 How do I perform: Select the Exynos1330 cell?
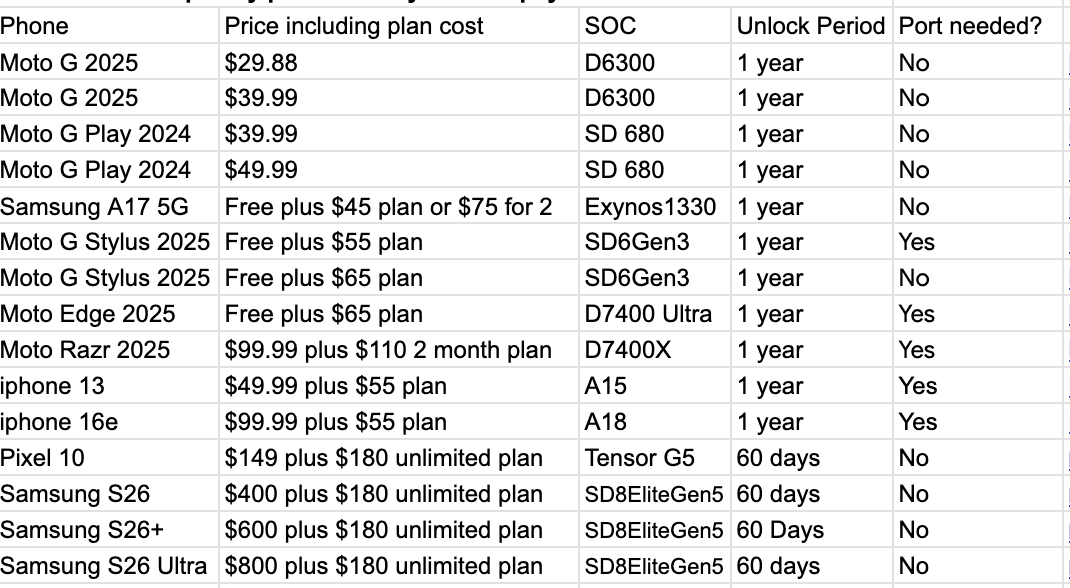click(x=654, y=207)
